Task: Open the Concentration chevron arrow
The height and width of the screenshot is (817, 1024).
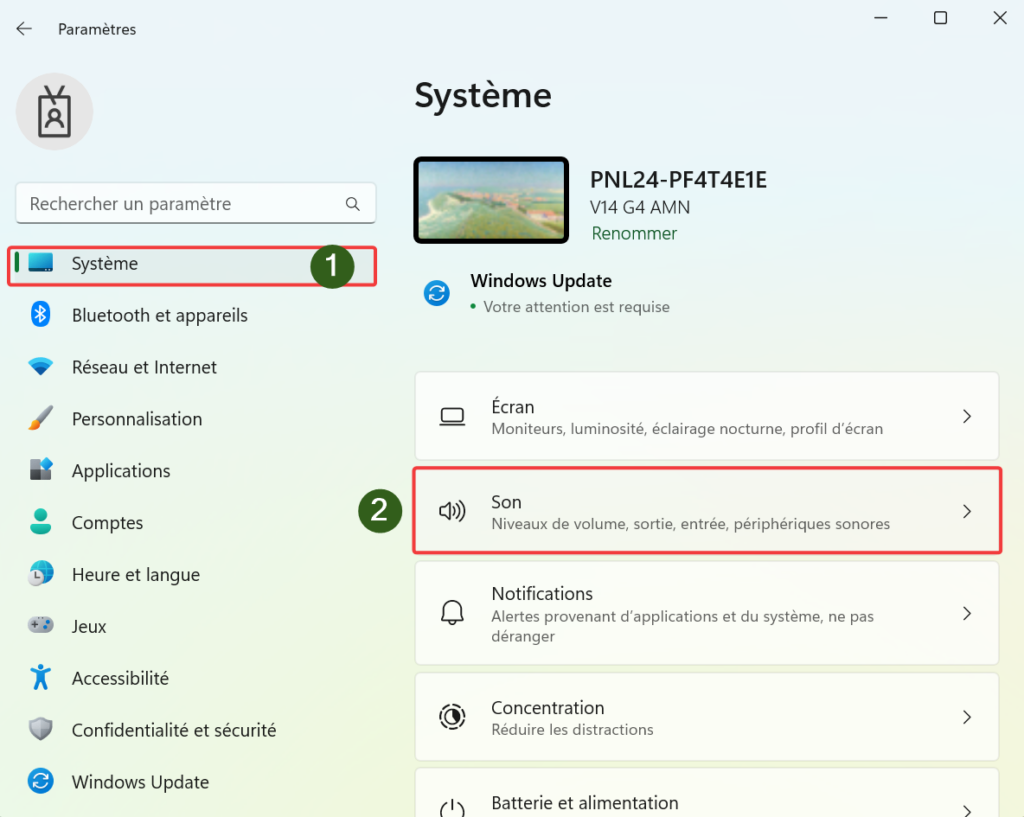Action: [967, 717]
